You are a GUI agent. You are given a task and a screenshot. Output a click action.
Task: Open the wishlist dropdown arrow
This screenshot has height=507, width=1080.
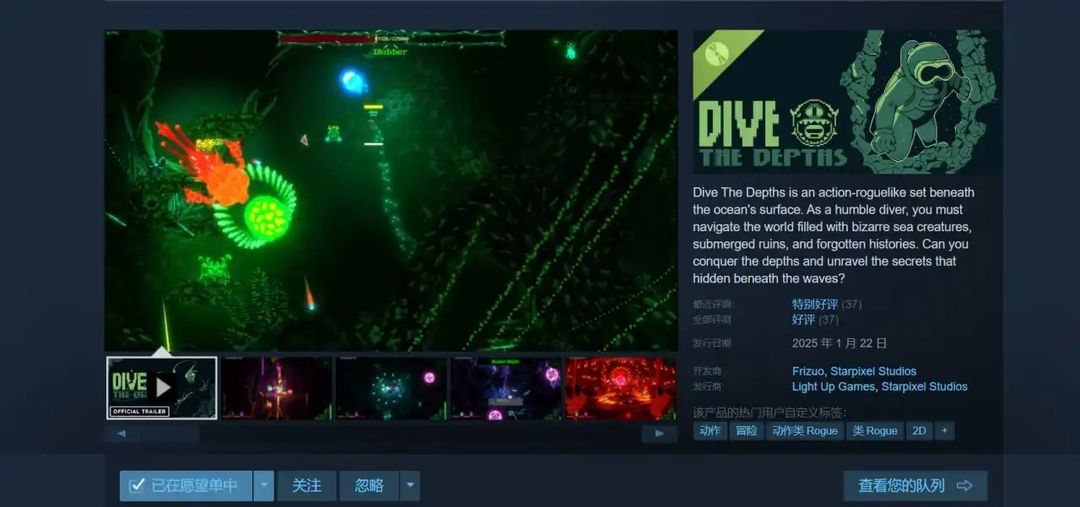tap(264, 486)
